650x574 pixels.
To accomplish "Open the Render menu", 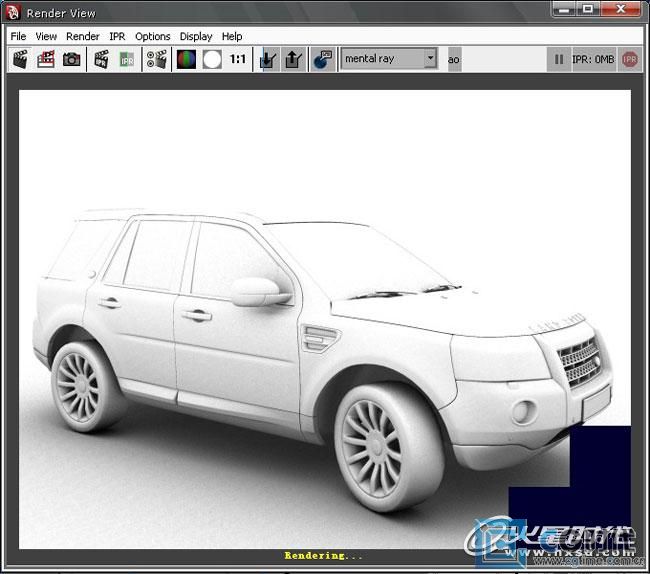I will click(82, 36).
